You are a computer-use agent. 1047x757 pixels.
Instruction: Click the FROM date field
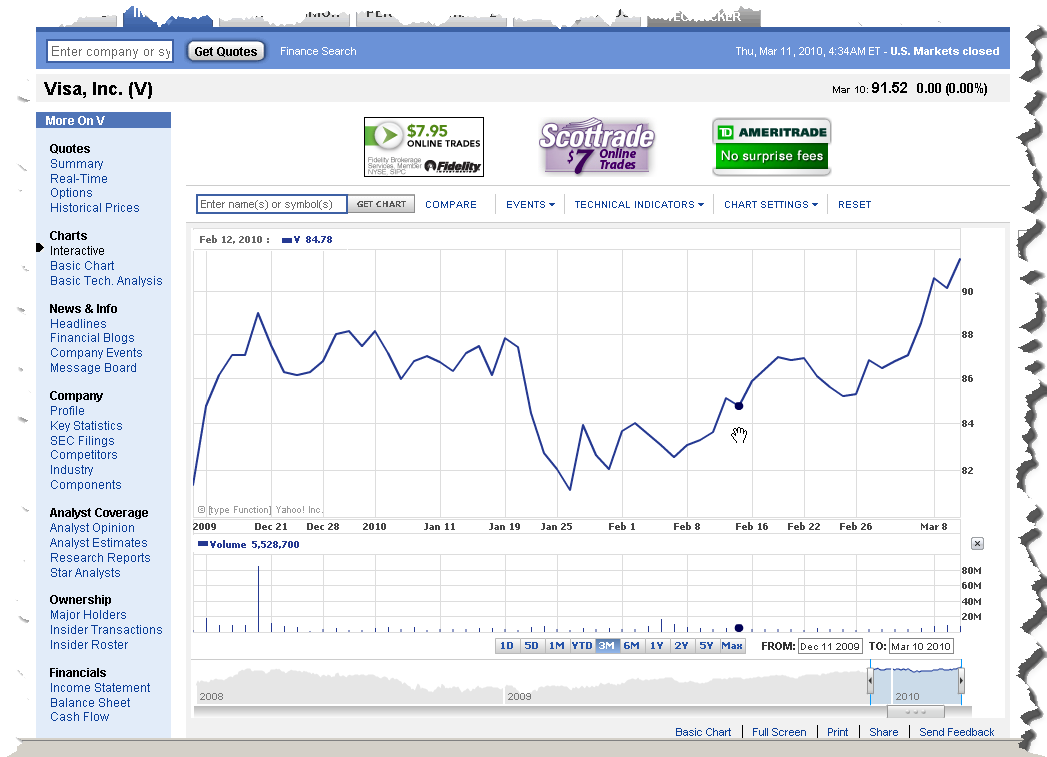pyautogui.click(x=829, y=647)
